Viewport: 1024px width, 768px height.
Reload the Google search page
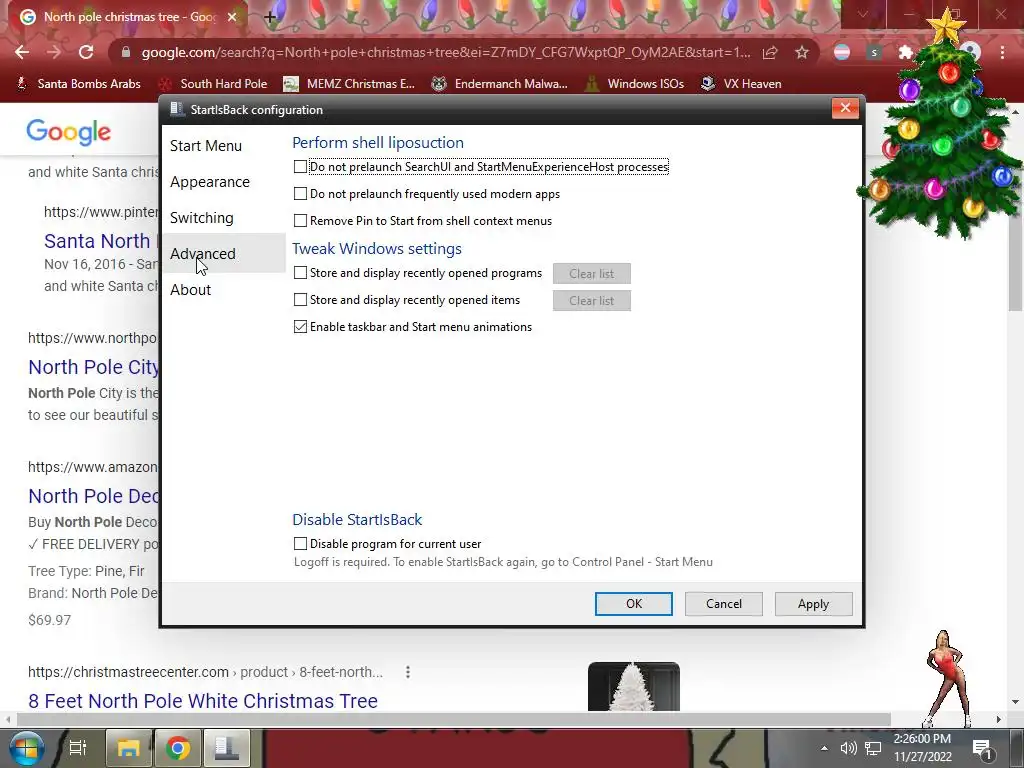click(x=86, y=52)
